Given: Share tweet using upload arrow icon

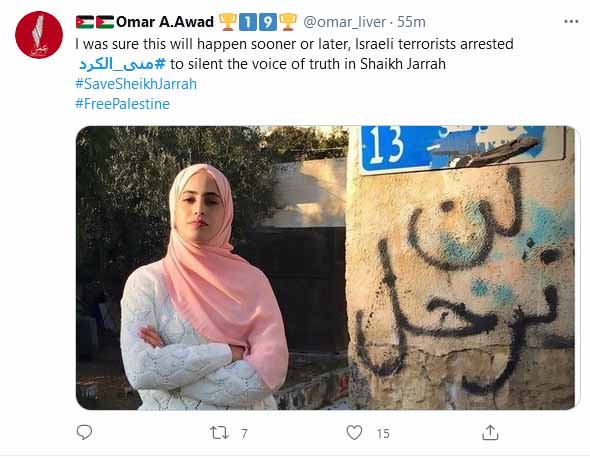Looking at the screenshot, I should [x=490, y=432].
